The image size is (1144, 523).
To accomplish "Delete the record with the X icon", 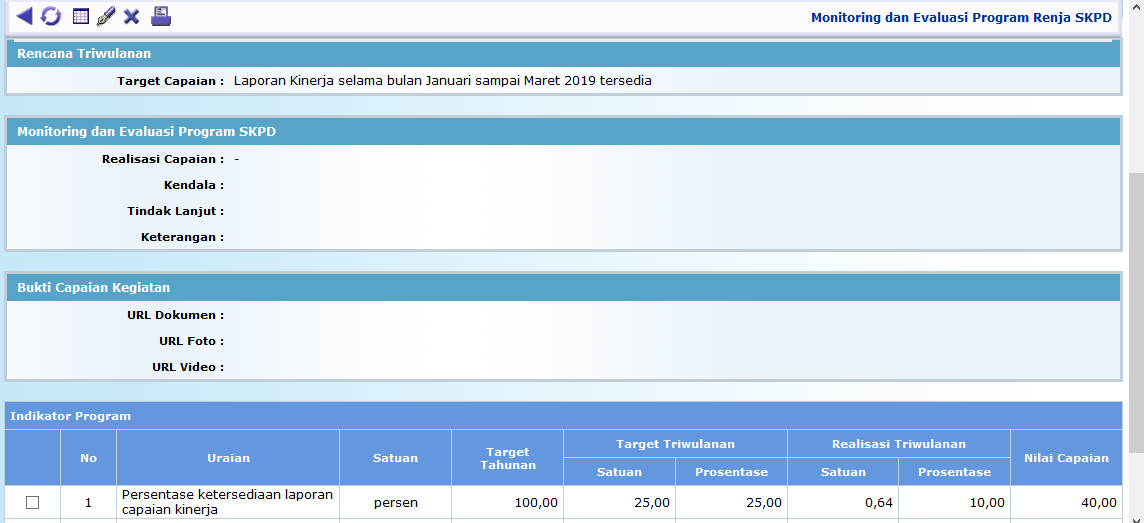I will (131, 16).
